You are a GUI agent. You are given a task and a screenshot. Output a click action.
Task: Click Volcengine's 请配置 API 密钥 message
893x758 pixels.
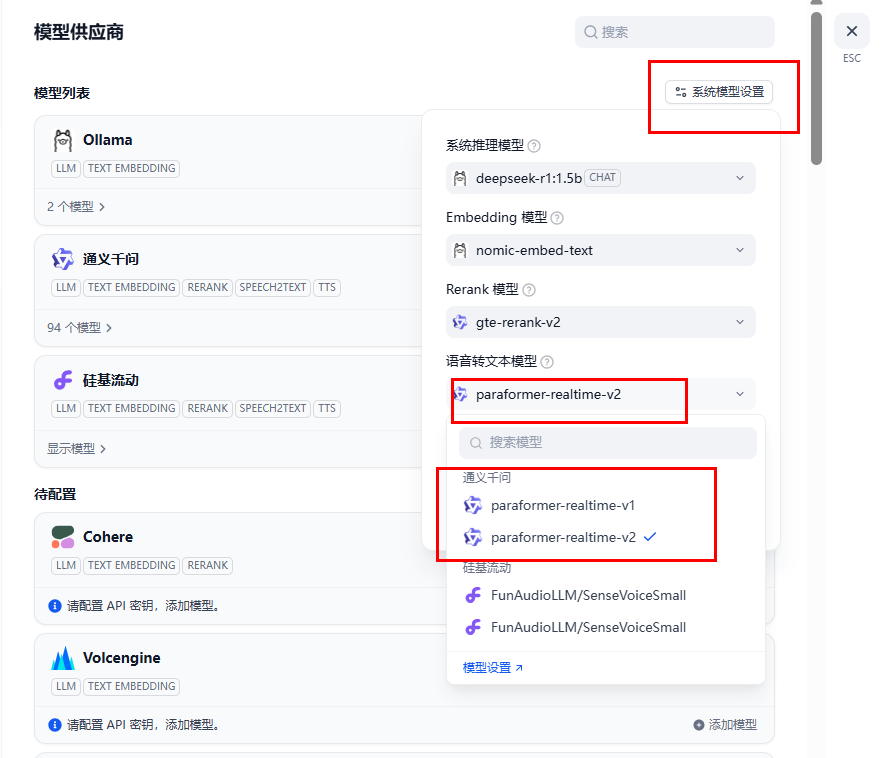[142, 725]
